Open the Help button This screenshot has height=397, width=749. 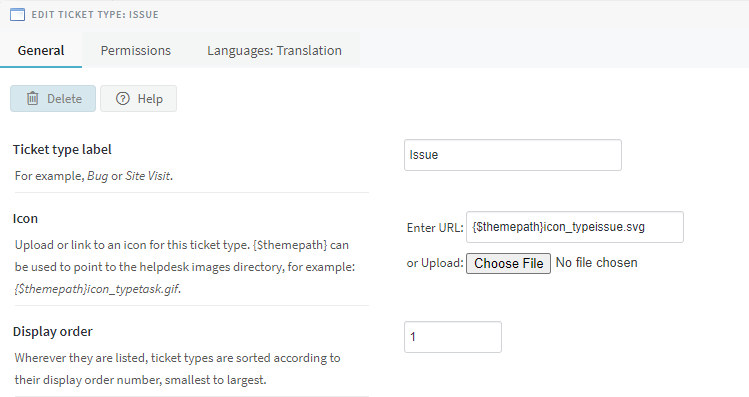click(139, 98)
